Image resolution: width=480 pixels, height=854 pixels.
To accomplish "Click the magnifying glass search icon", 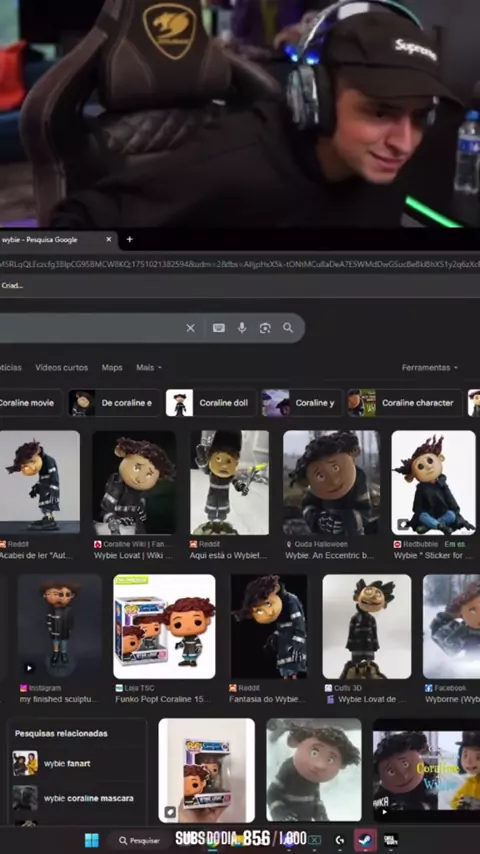I will pyautogui.click(x=288, y=328).
